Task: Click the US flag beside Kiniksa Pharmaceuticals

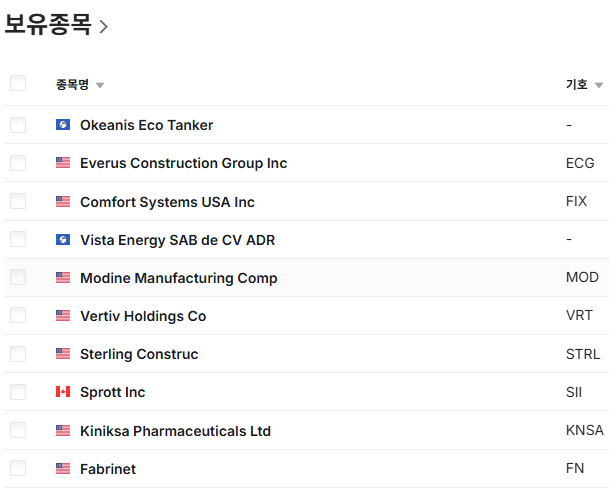Action: (x=63, y=431)
